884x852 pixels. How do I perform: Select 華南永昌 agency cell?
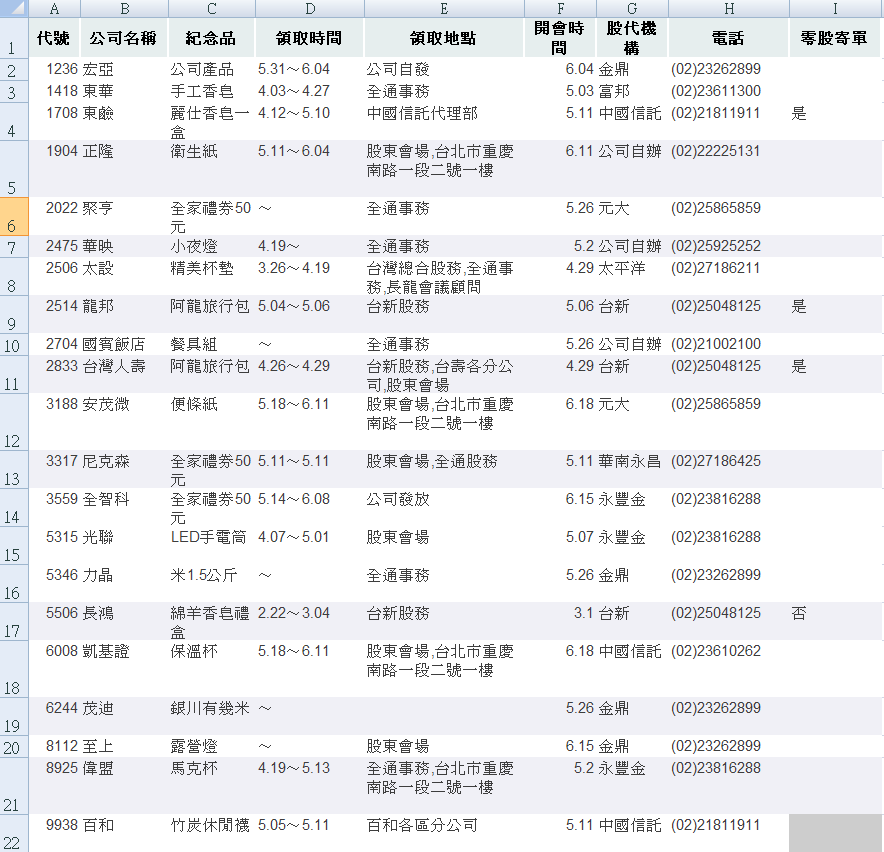632,469
